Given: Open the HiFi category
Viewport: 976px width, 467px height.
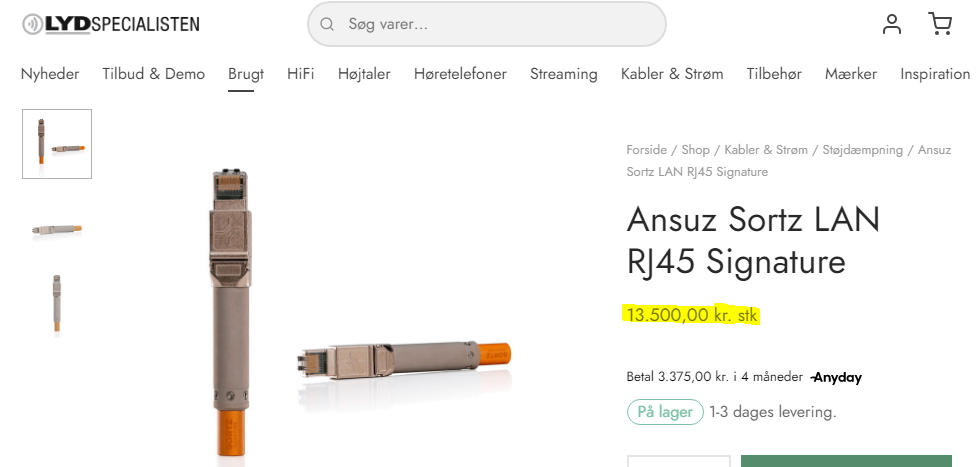Looking at the screenshot, I should click(x=301, y=74).
